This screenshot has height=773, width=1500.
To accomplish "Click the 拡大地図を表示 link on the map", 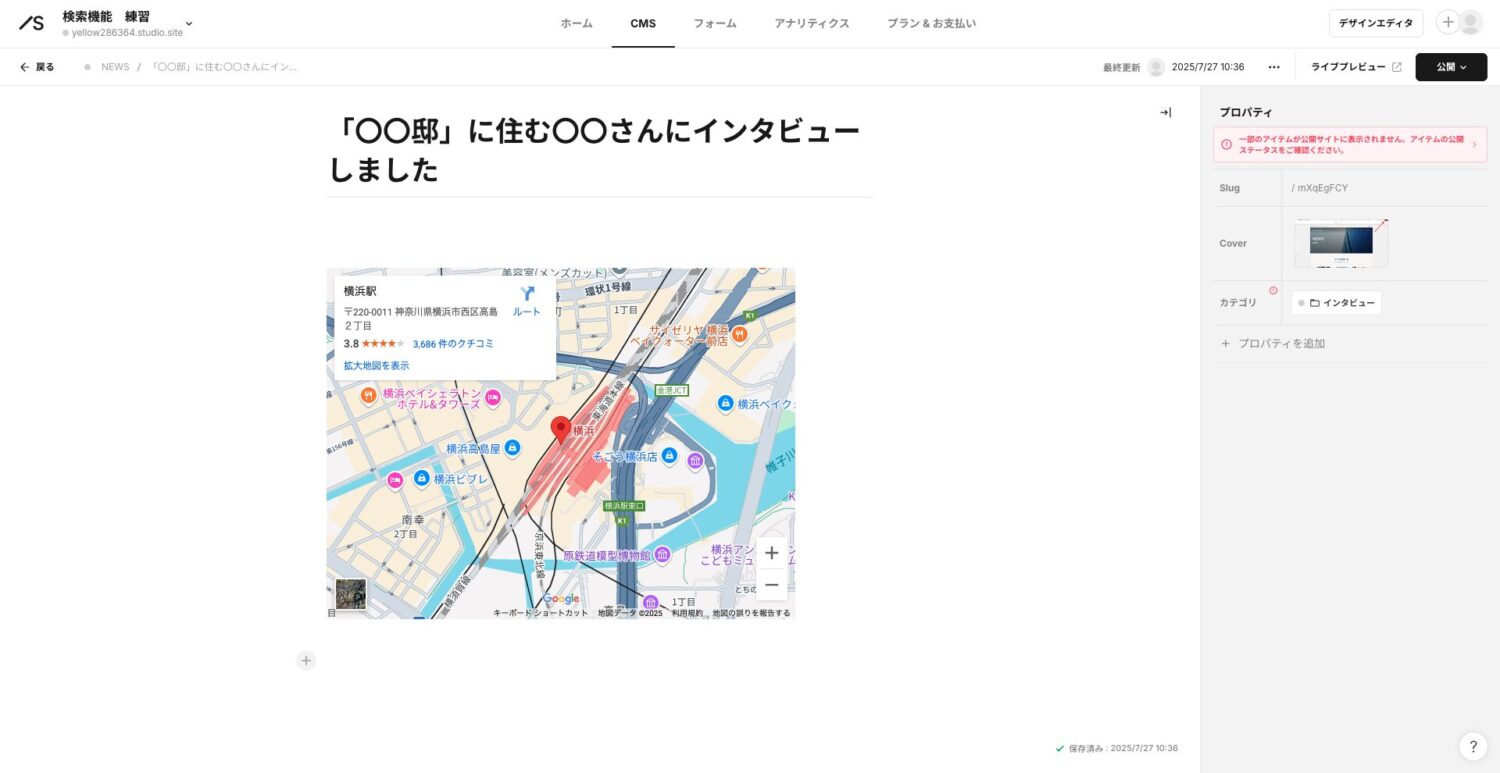I will pyautogui.click(x=376, y=365).
